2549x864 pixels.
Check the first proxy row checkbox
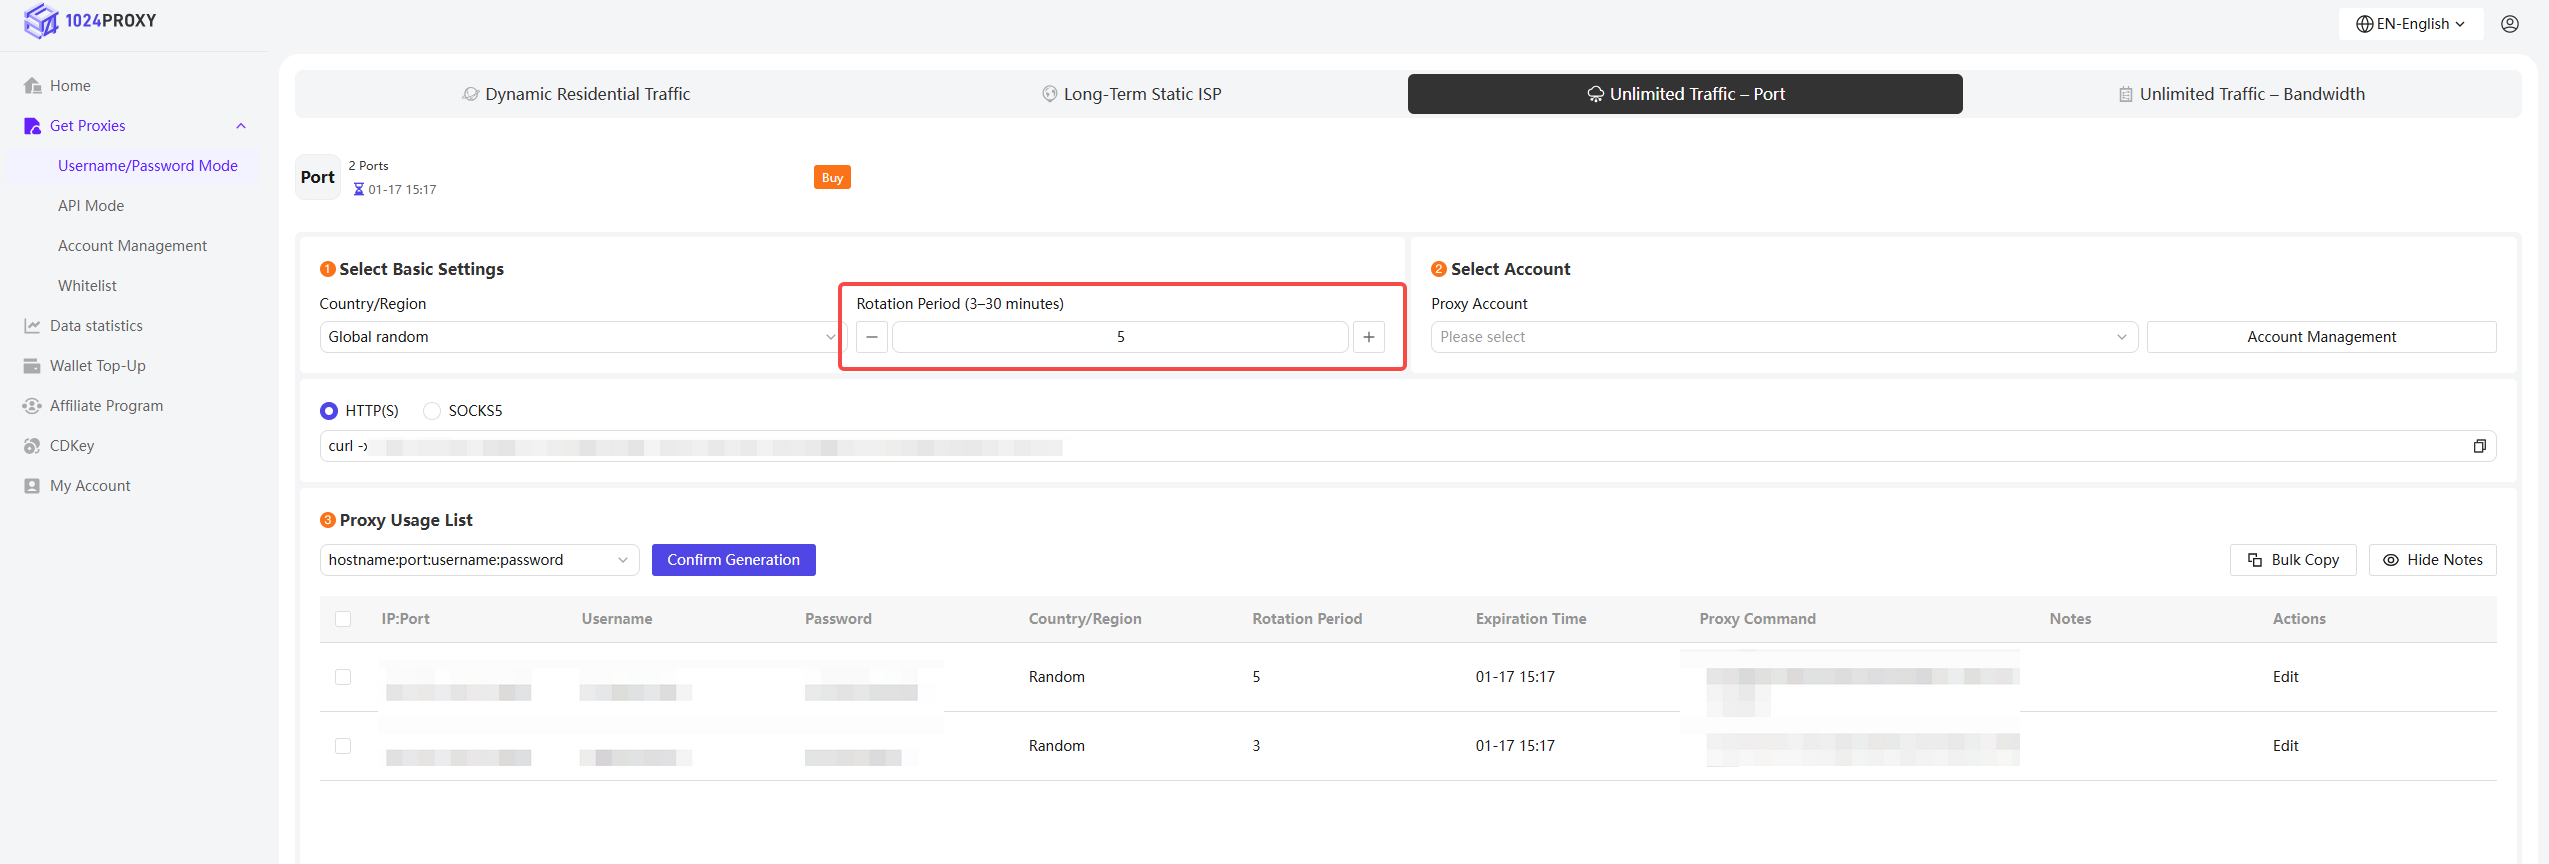343,677
